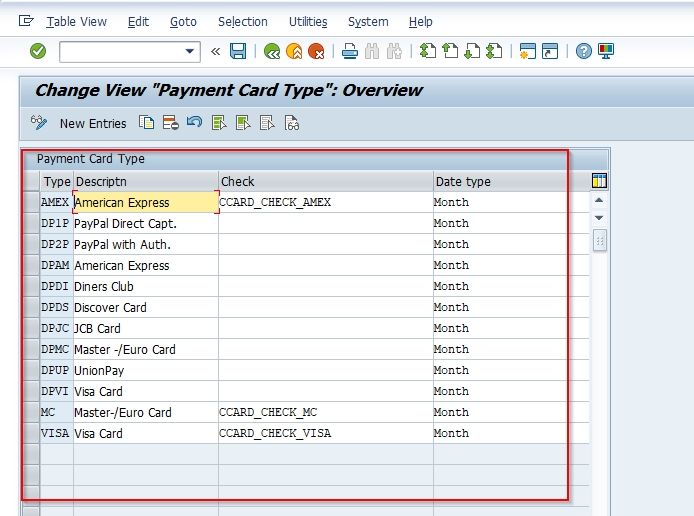The height and width of the screenshot is (516, 694).
Task: Toggle Display/Change glasses-pencil icon
Action: coord(39,123)
